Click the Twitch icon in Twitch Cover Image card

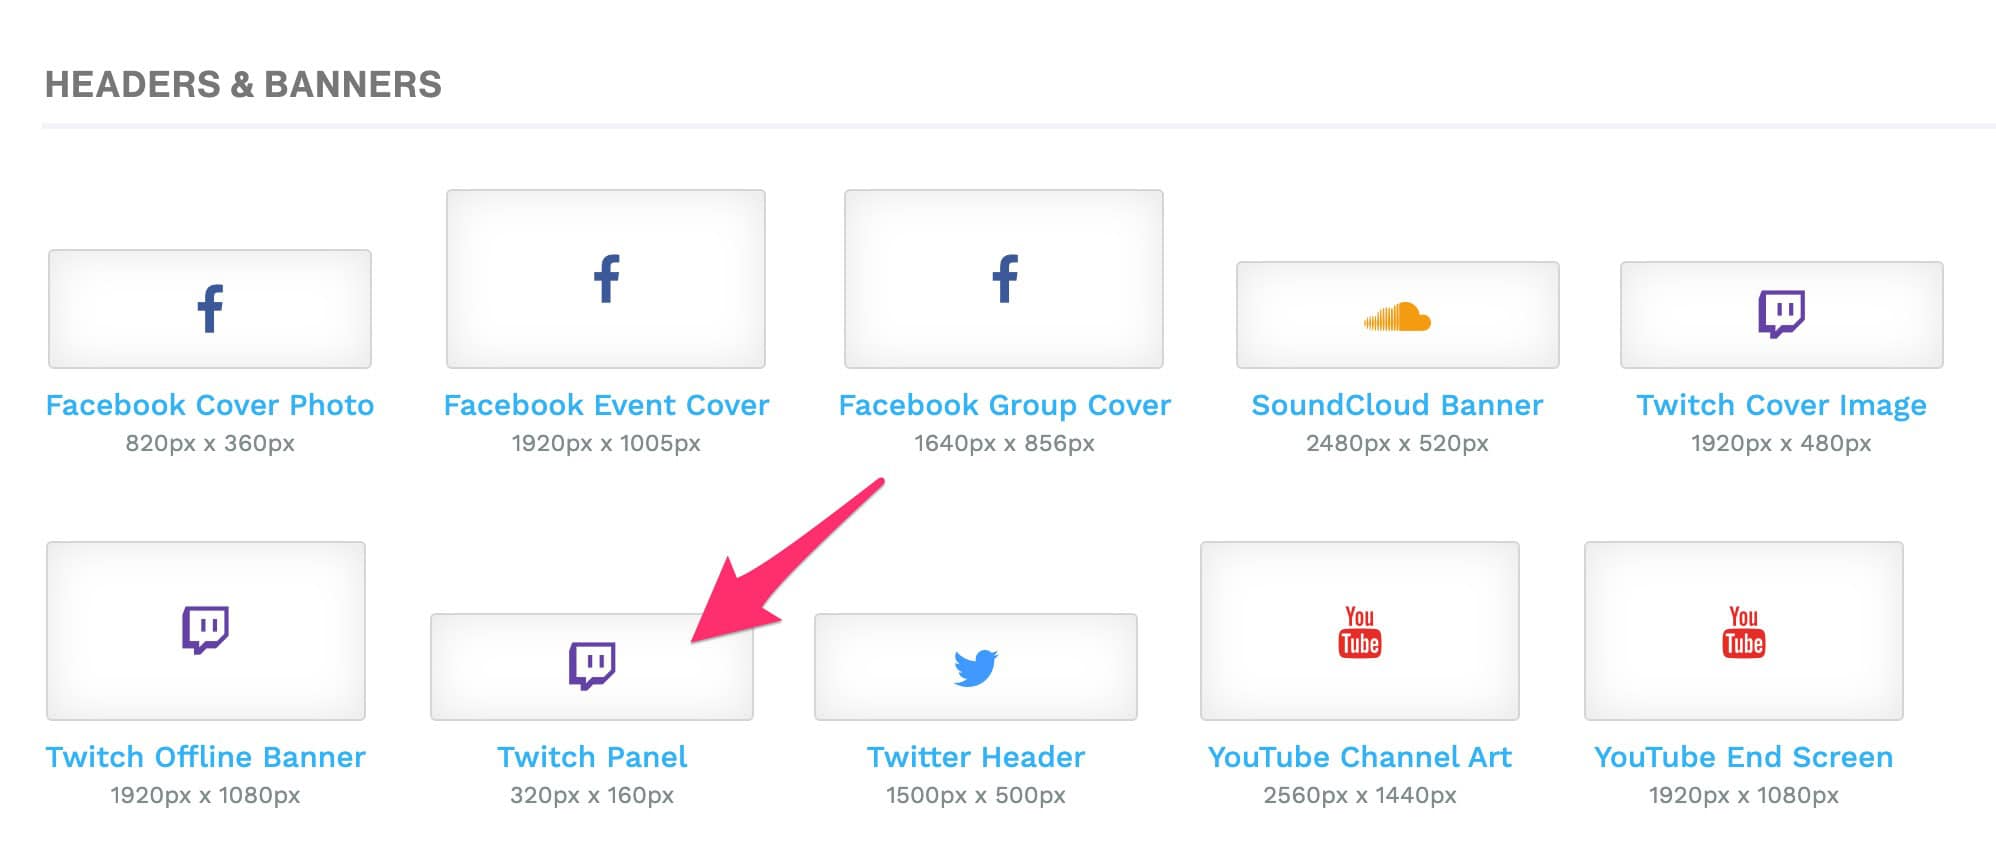pos(1781,314)
